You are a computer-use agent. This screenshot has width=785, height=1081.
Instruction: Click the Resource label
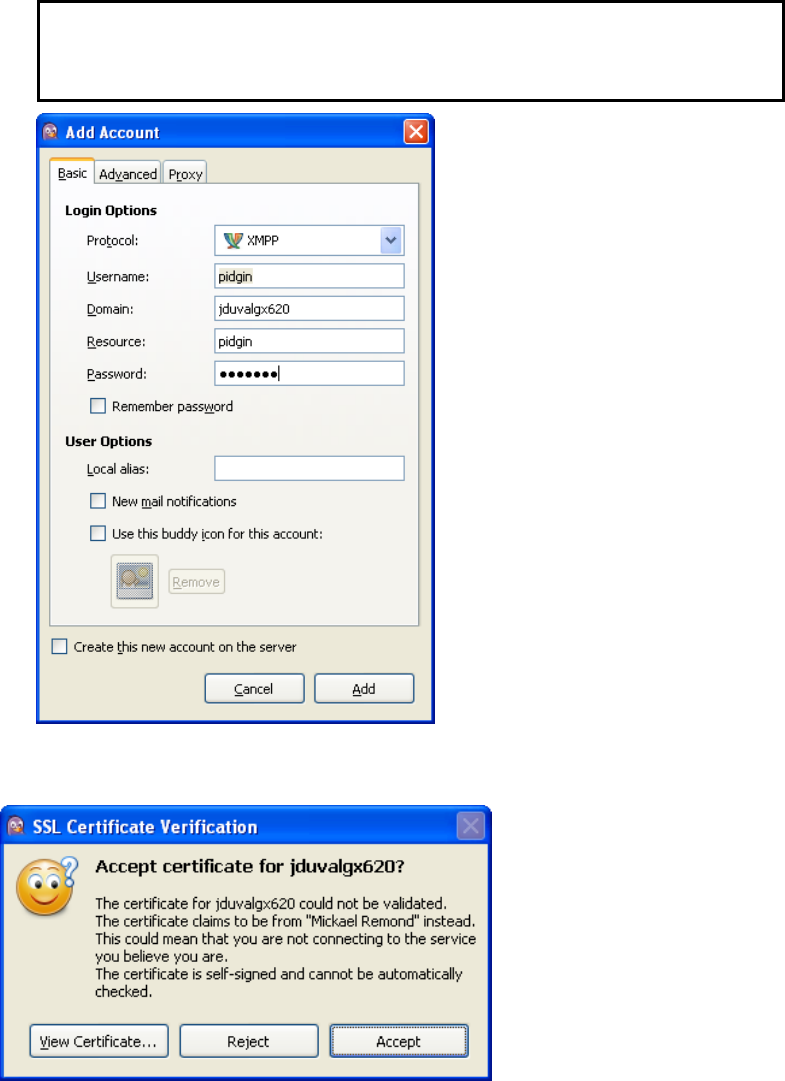(116, 341)
